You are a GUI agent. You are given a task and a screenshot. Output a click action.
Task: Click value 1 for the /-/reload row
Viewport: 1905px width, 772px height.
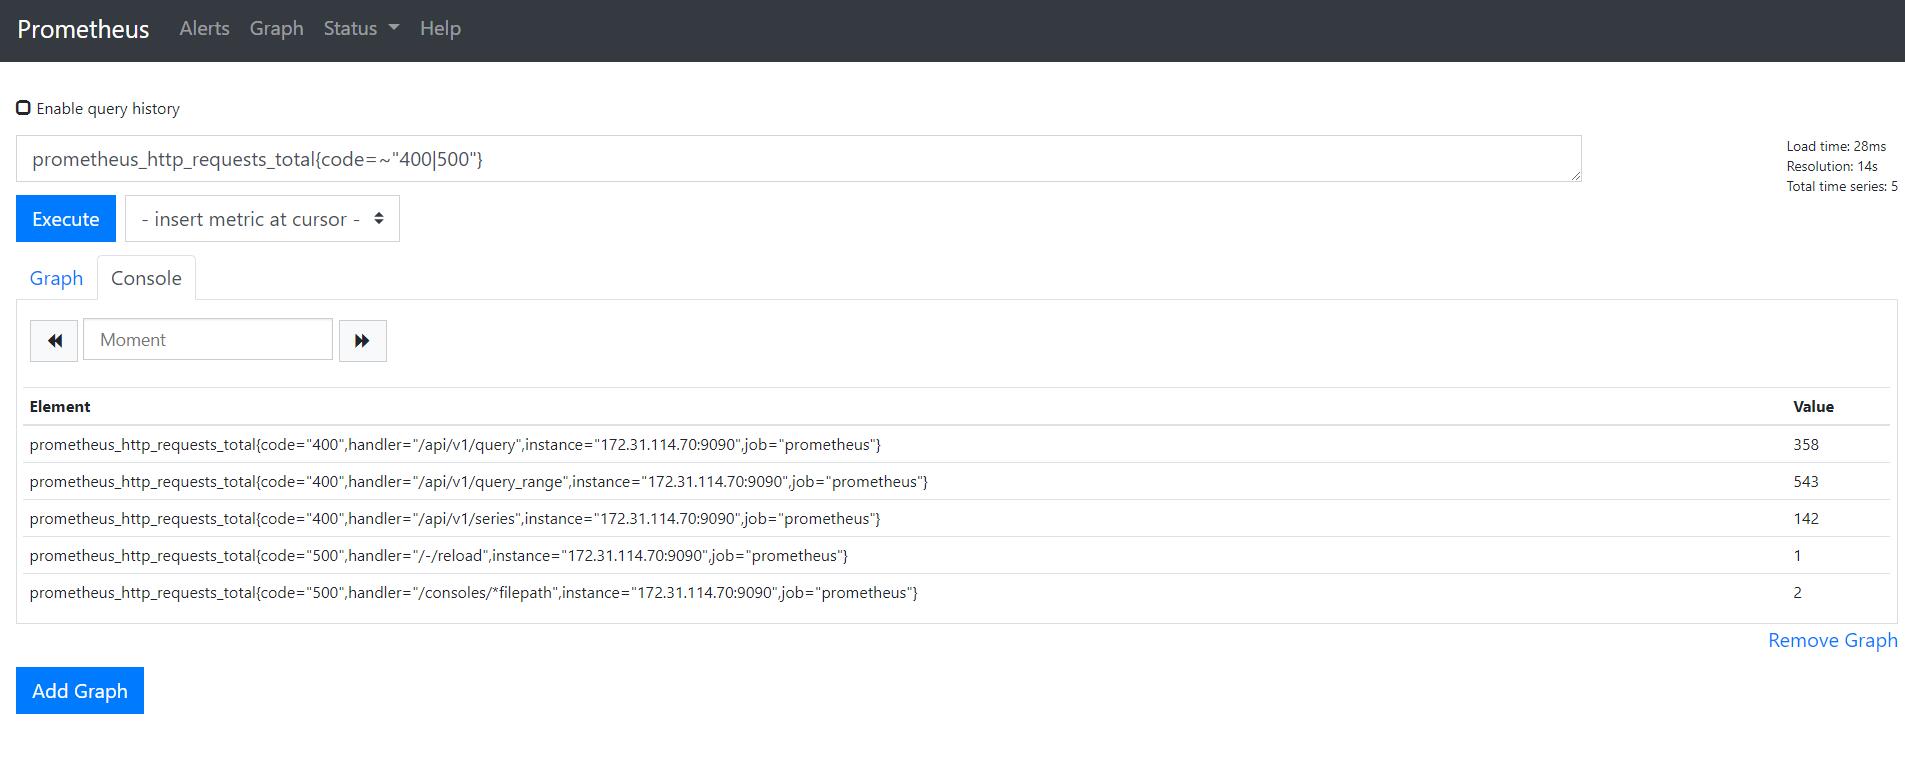pos(1797,555)
